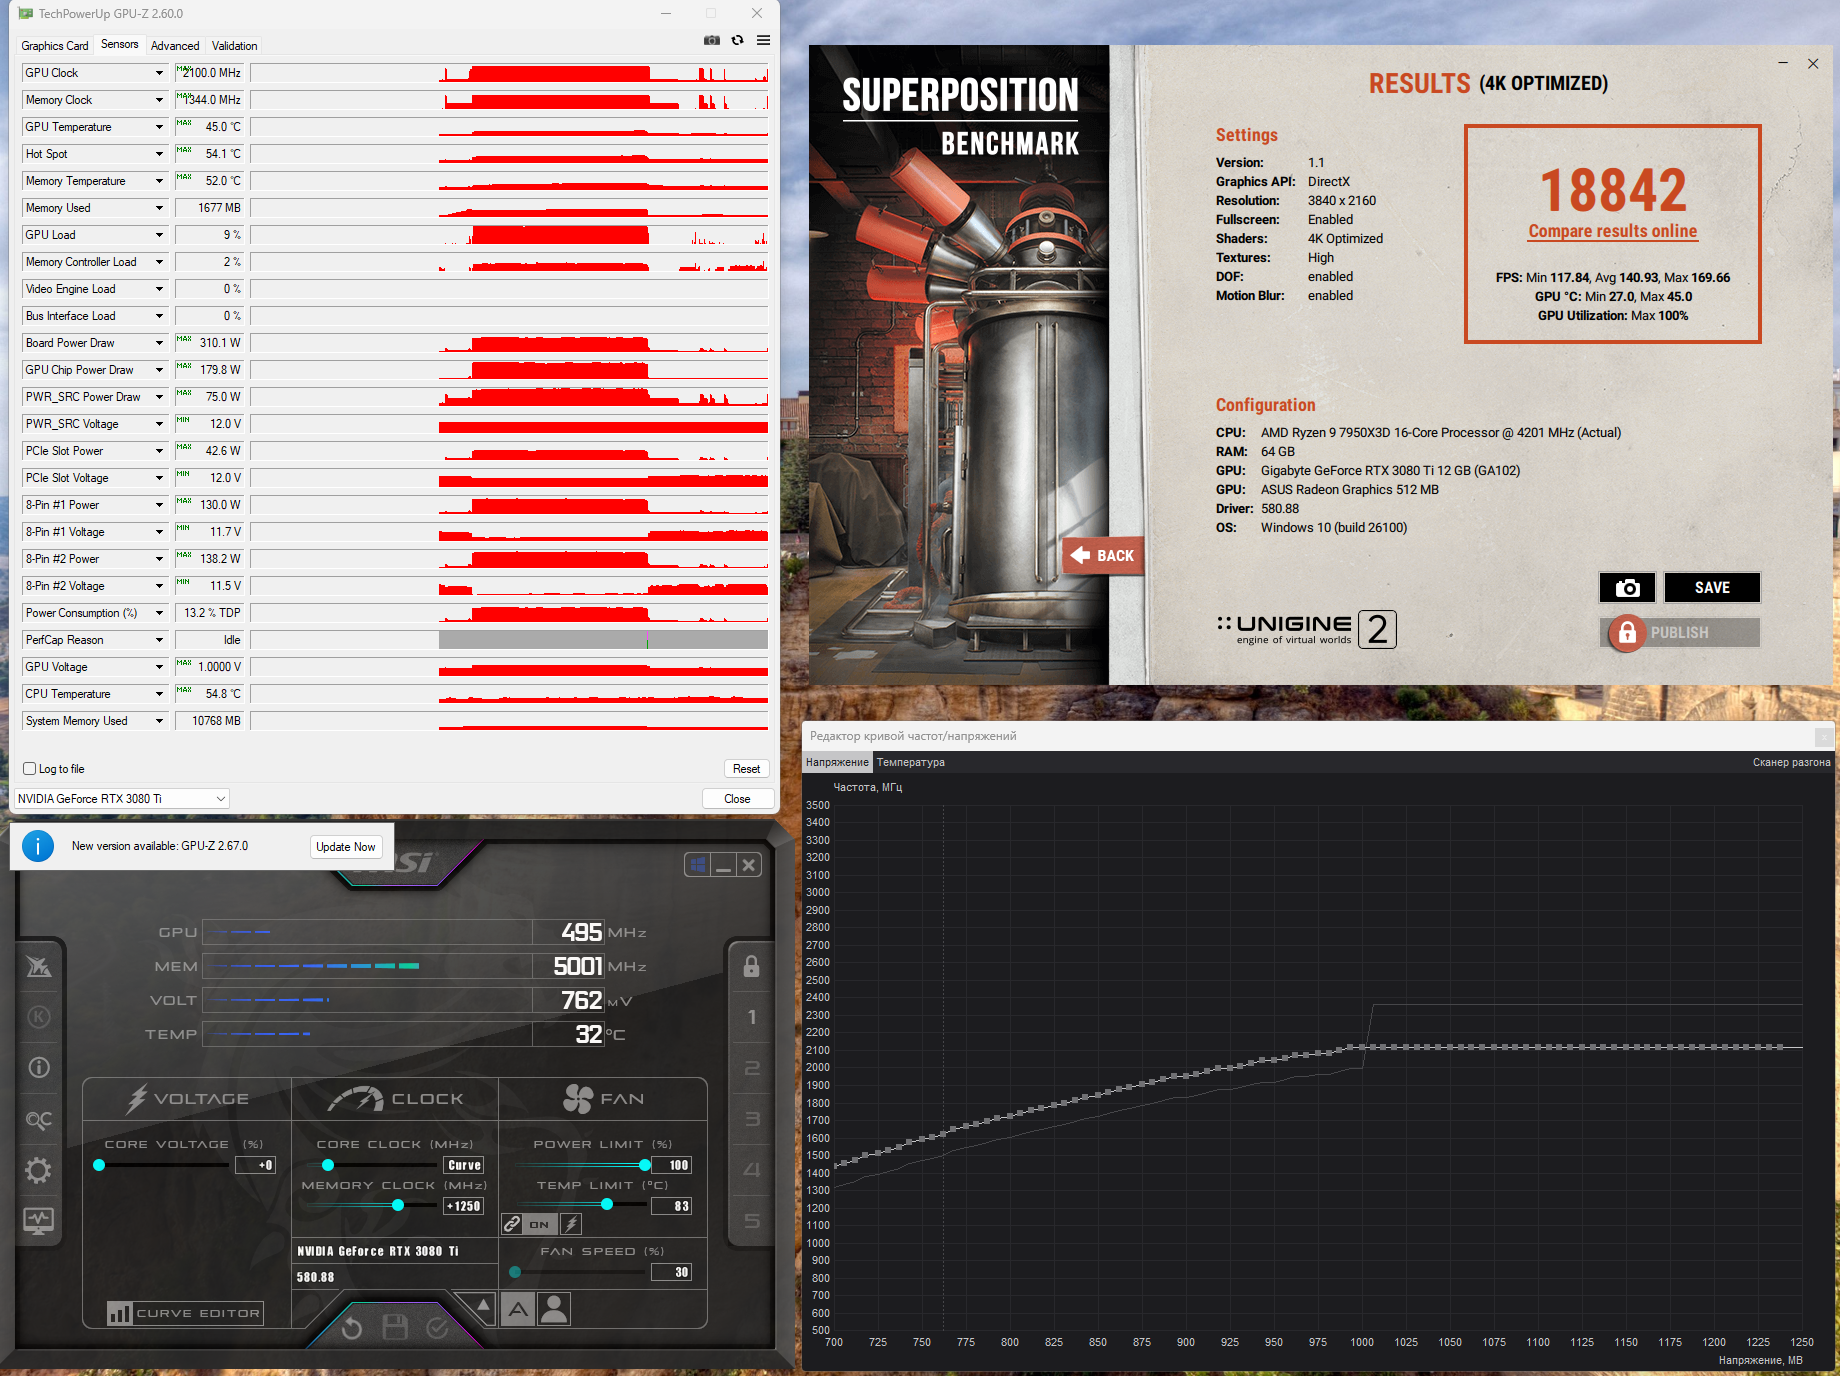1840x1376 pixels.
Task: Click the Curve Editor bar chart icon
Action: coord(120,1313)
